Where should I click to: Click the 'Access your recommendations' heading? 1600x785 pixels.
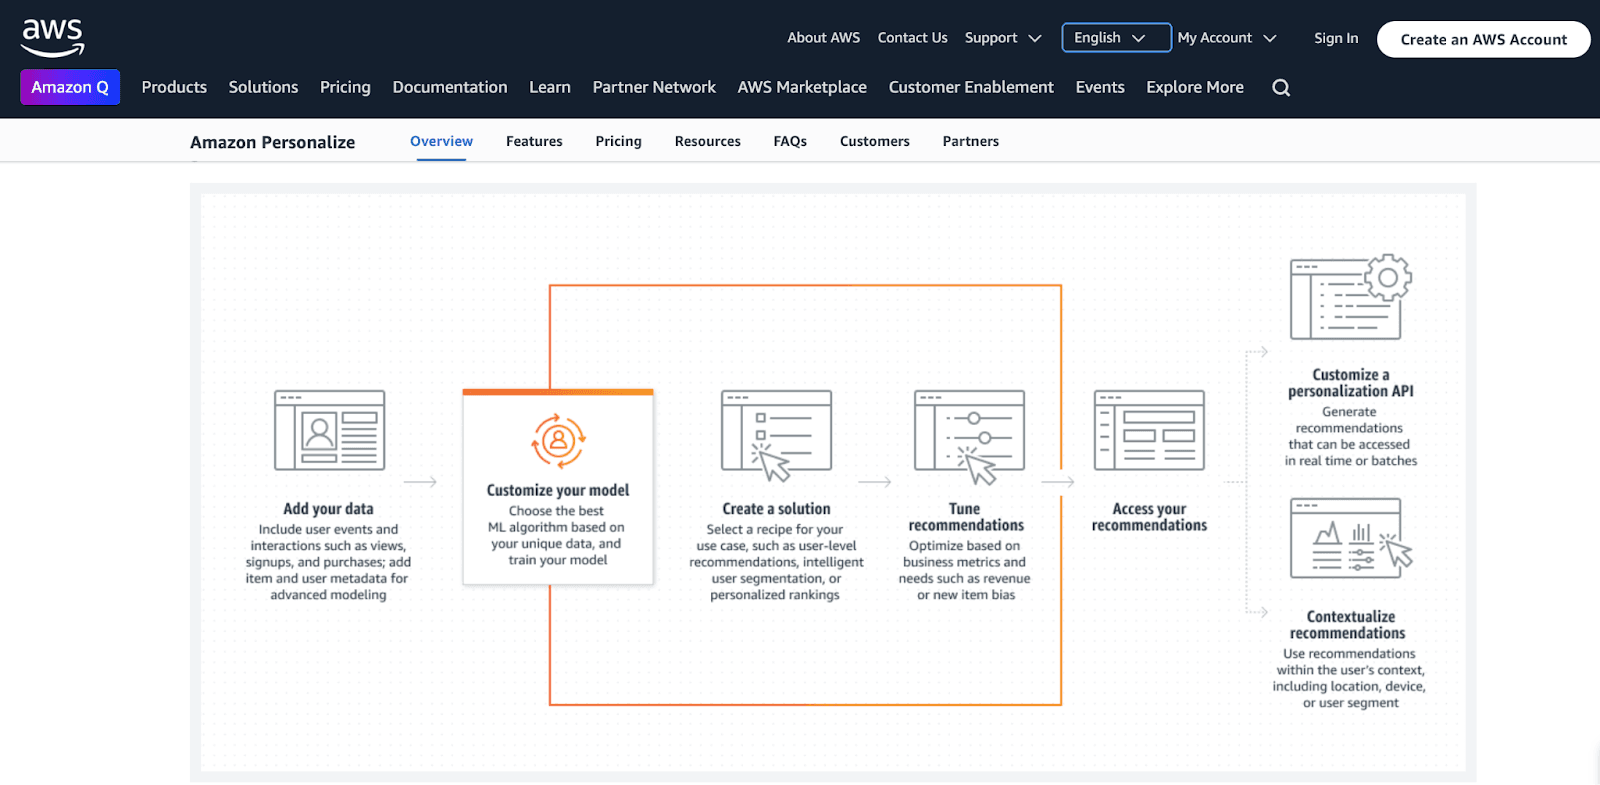pos(1149,517)
